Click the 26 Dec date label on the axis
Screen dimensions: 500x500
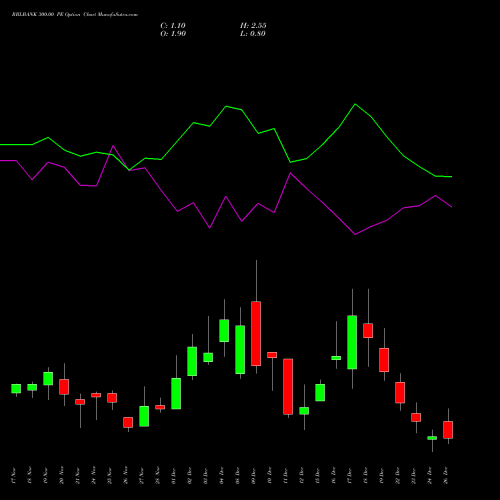click(x=446, y=475)
